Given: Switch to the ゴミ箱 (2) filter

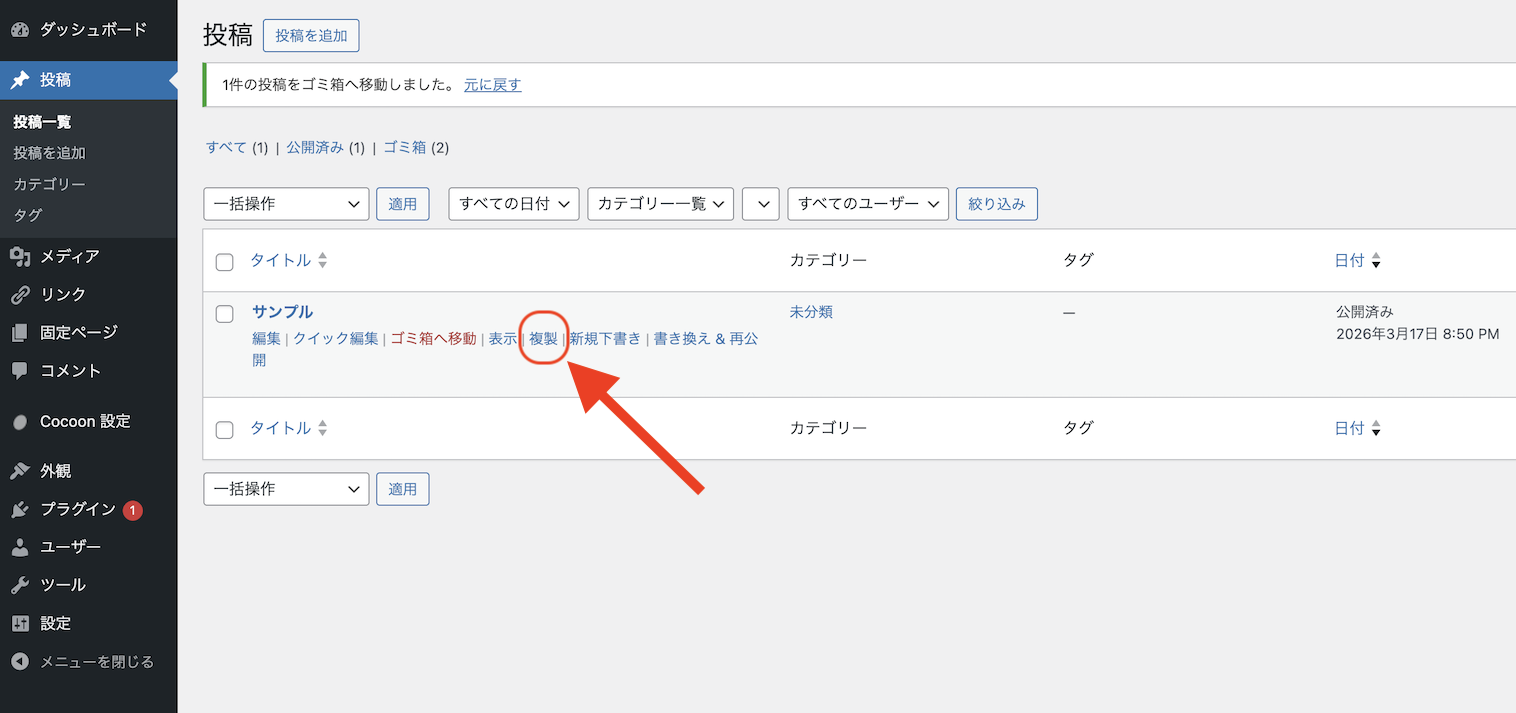Looking at the screenshot, I should click(x=404, y=147).
